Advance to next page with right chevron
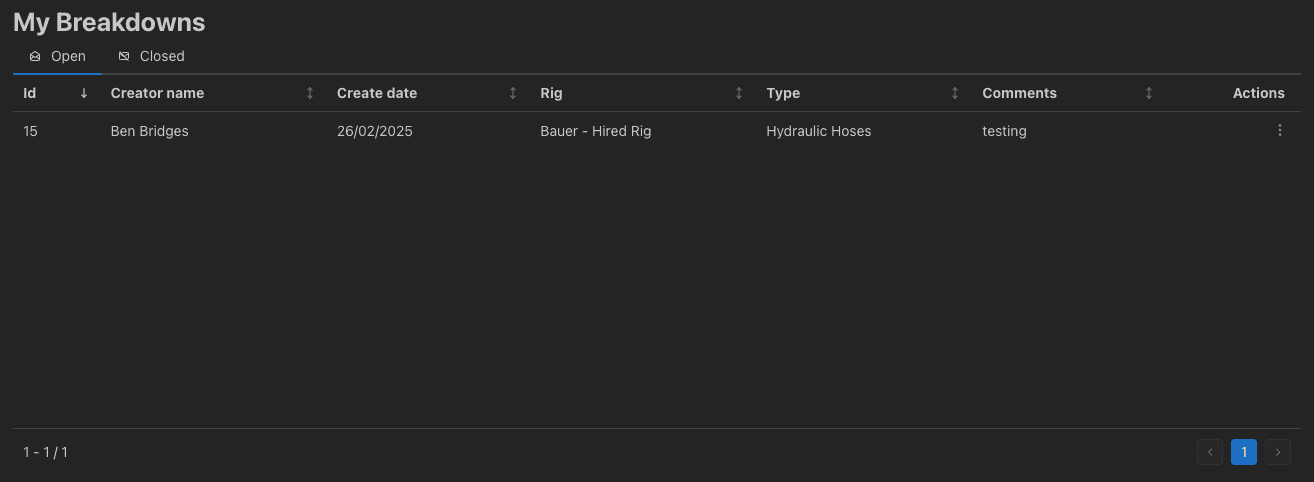1314x482 pixels. tap(1278, 452)
